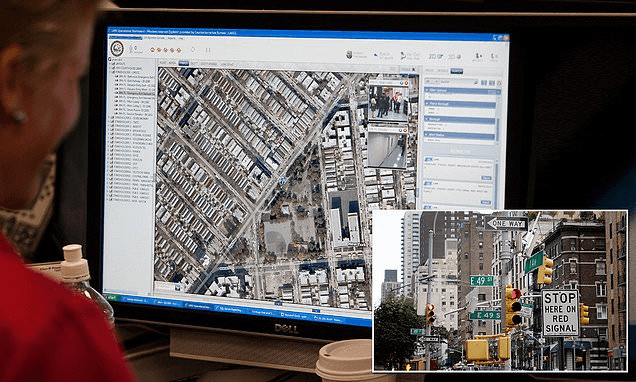This screenshot has height=382, width=636.
Task: Click the leftmost red circular toolbar icon
Action: 153,50
